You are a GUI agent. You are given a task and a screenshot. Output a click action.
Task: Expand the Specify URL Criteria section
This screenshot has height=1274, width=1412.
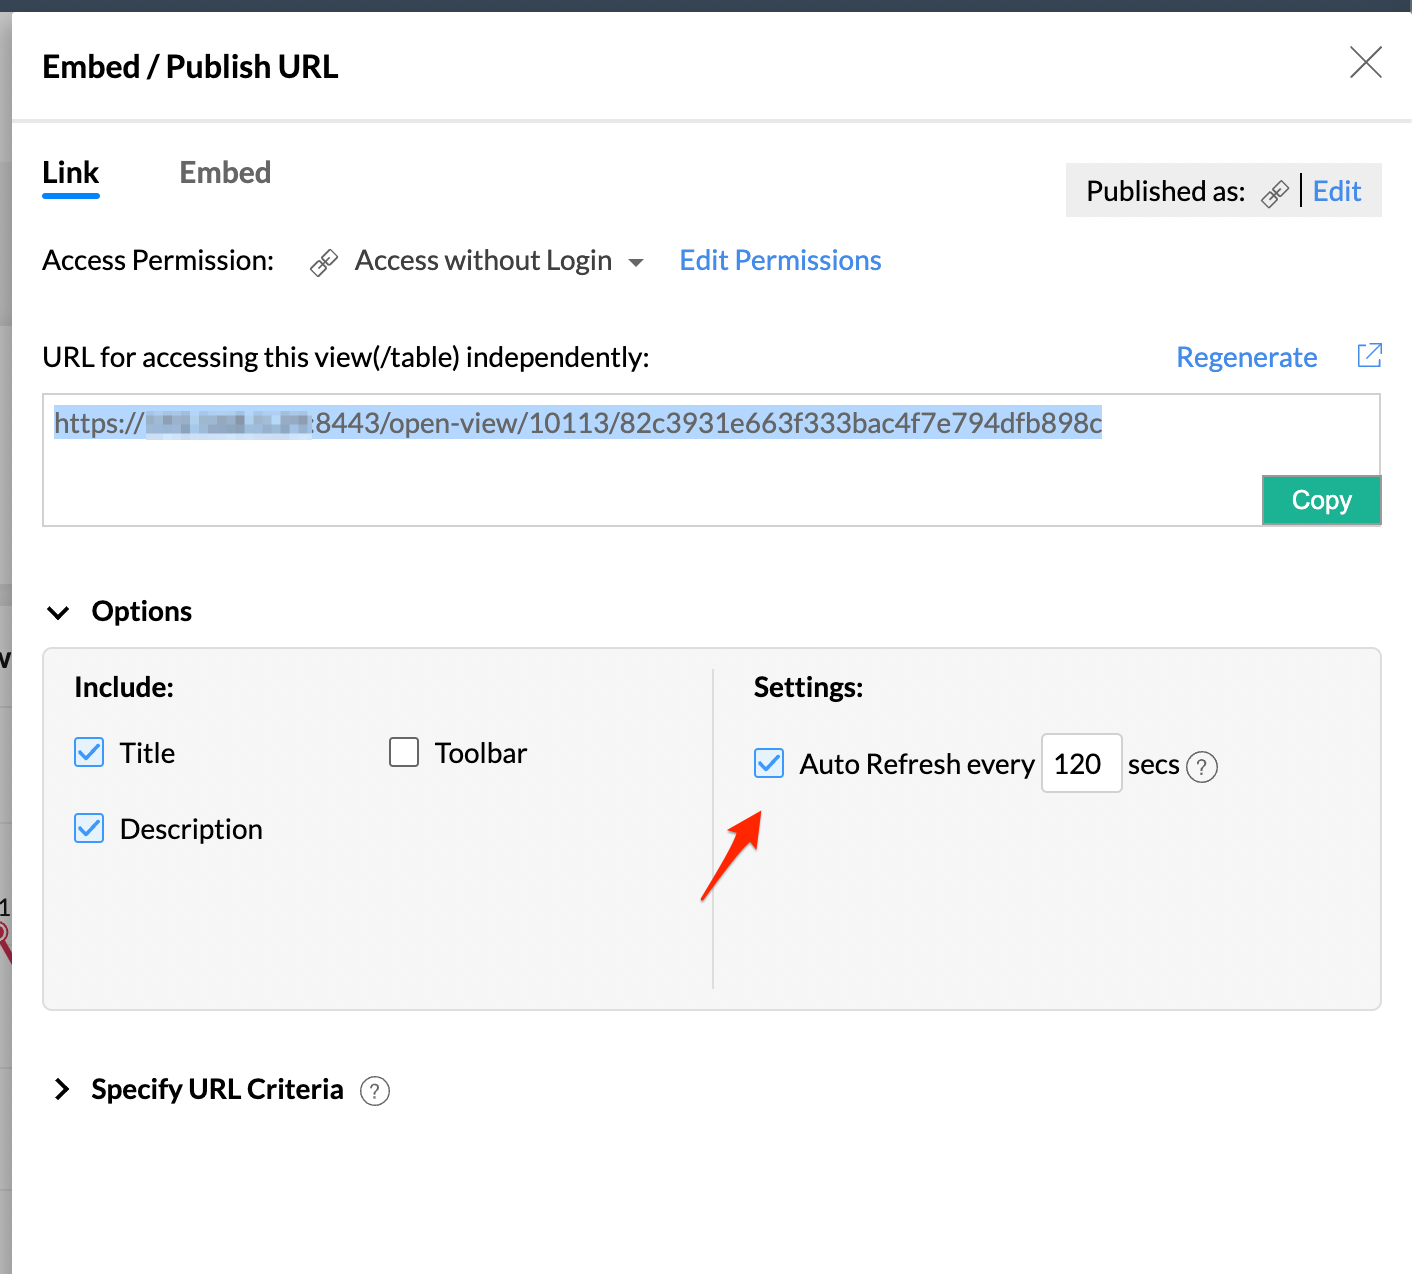62,1089
